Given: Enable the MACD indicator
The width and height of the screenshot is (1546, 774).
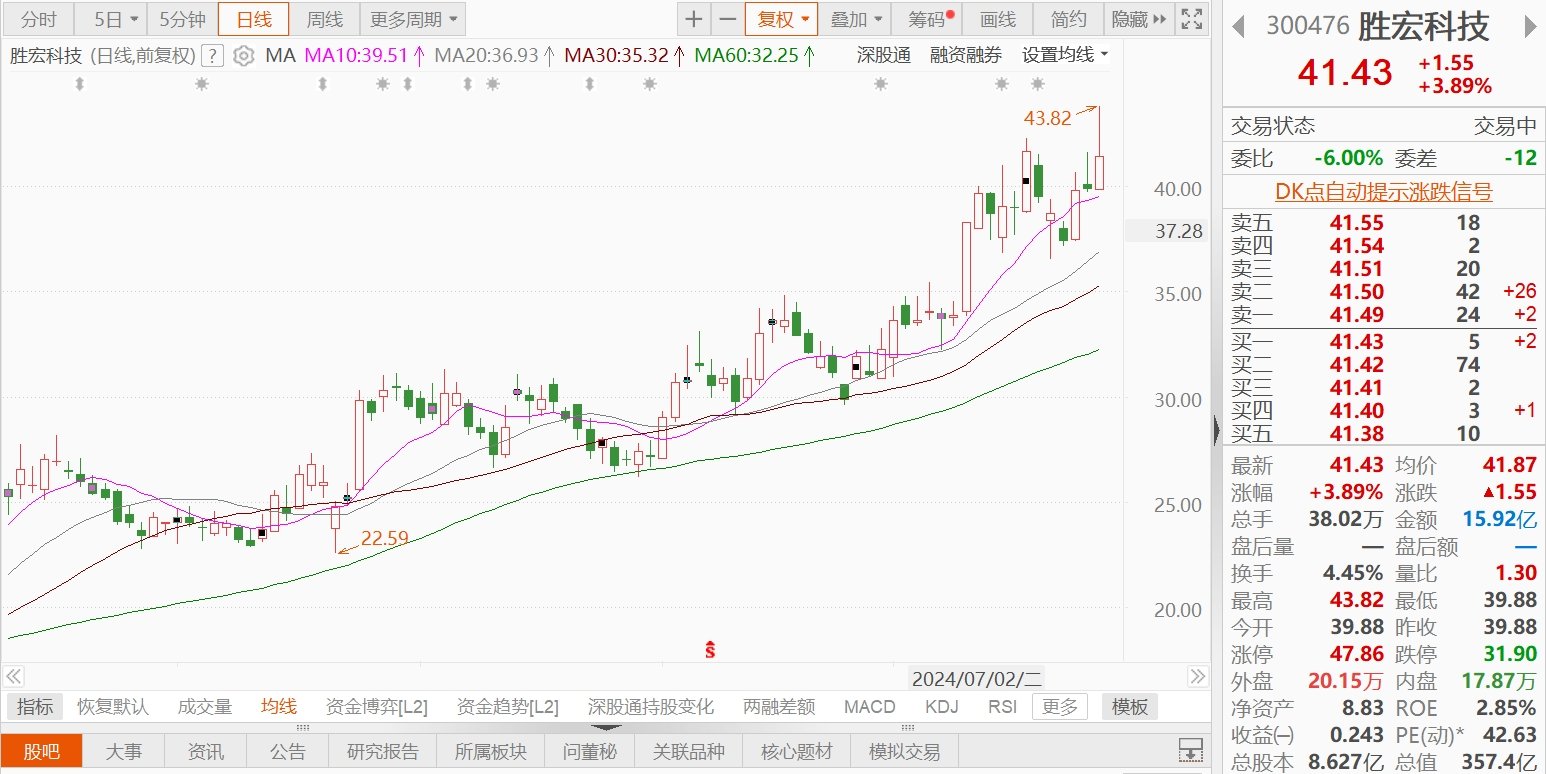Looking at the screenshot, I should click(x=869, y=707).
